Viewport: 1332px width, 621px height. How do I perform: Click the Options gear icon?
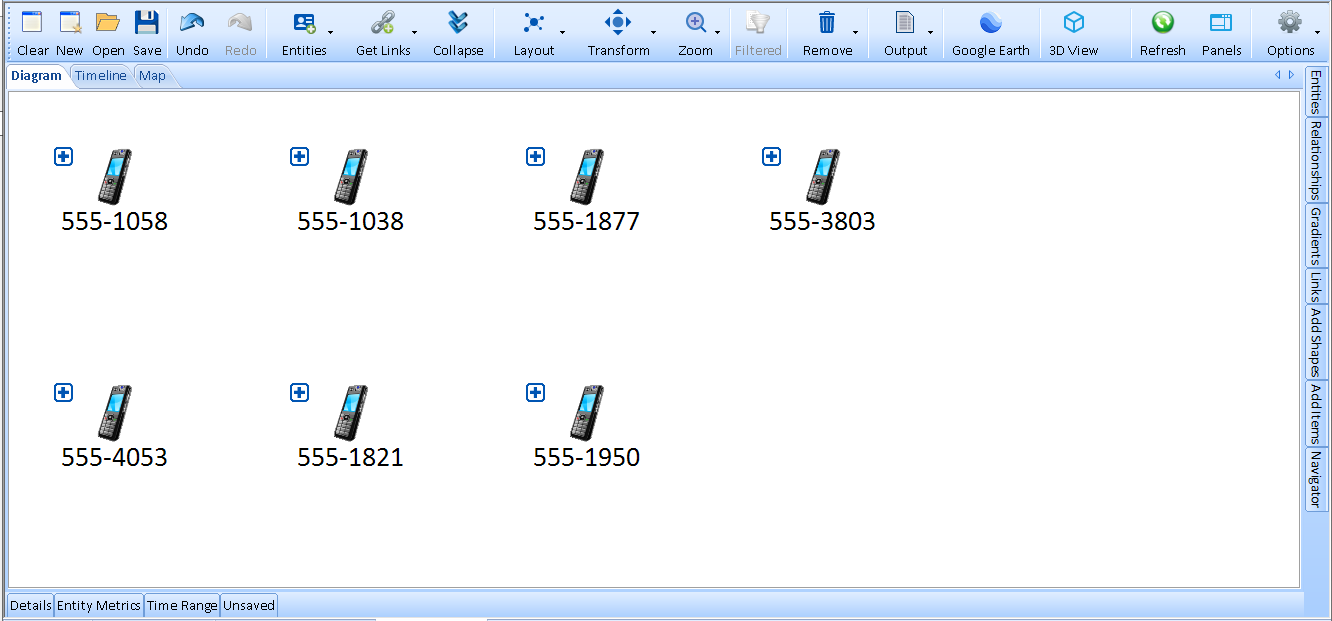pos(1290,23)
